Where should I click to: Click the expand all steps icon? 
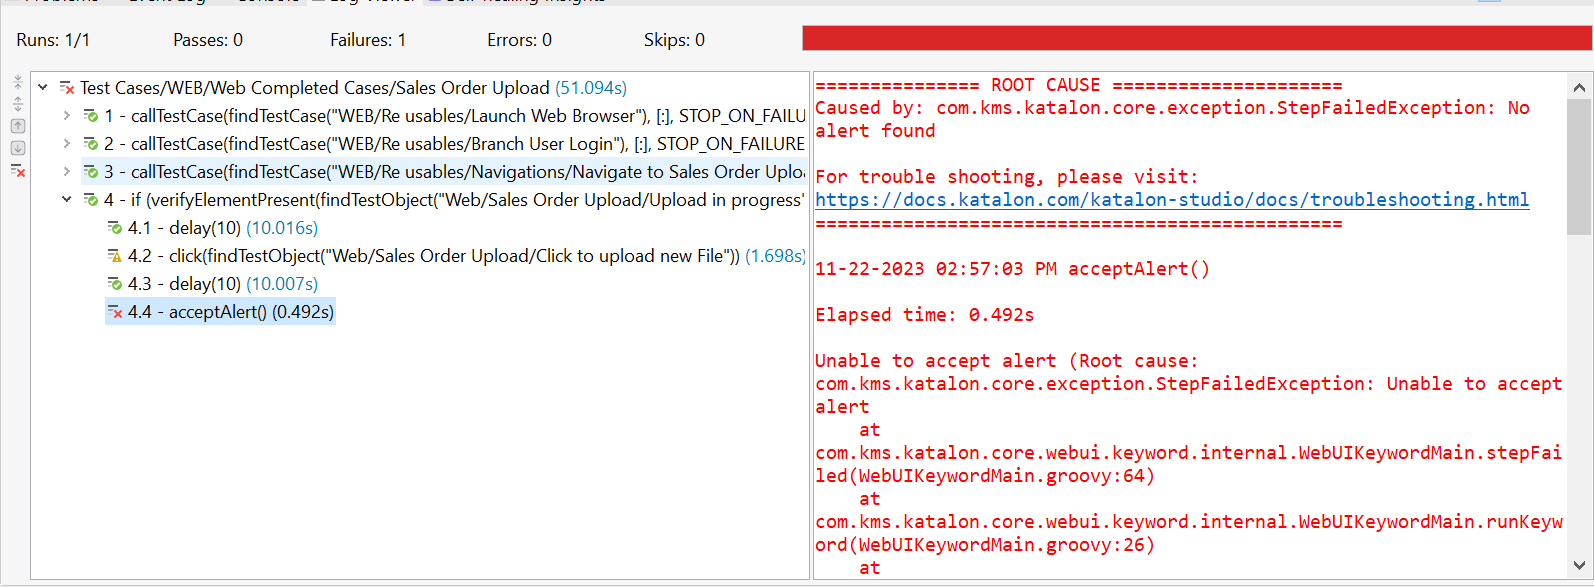(x=18, y=104)
